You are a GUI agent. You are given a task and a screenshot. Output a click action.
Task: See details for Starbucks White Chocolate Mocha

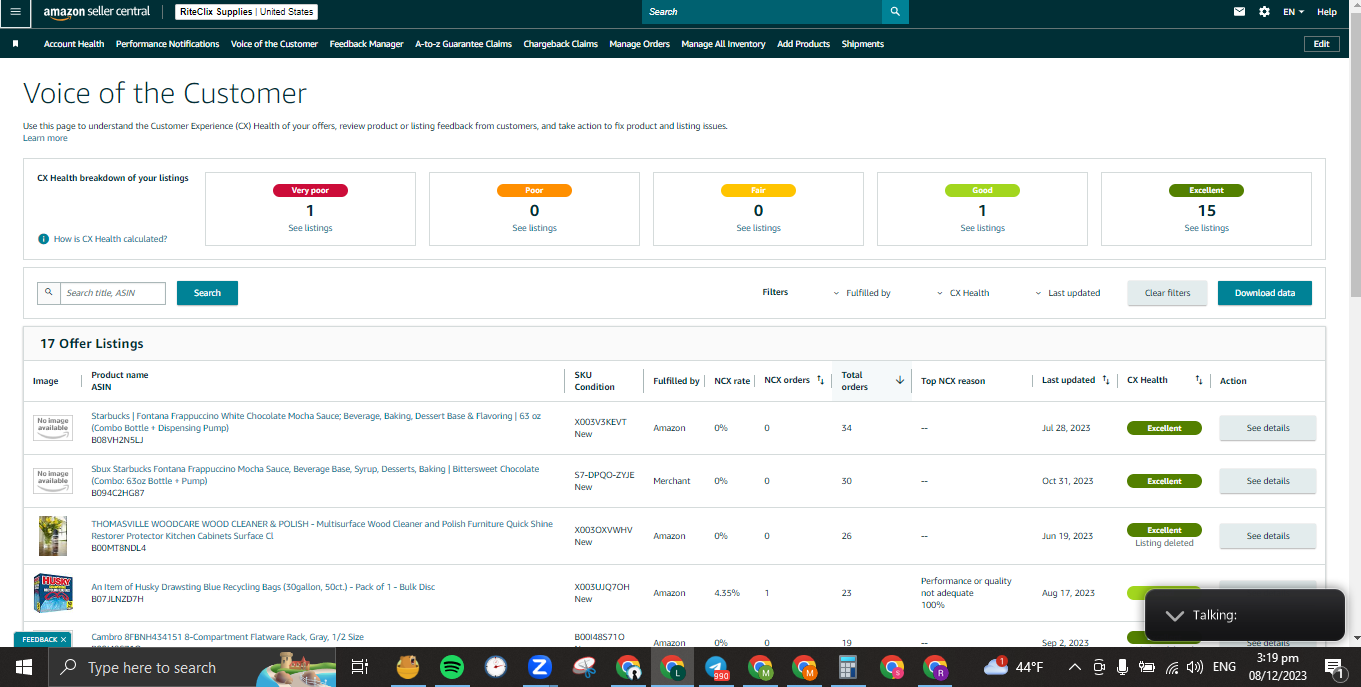pyautogui.click(x=1268, y=428)
